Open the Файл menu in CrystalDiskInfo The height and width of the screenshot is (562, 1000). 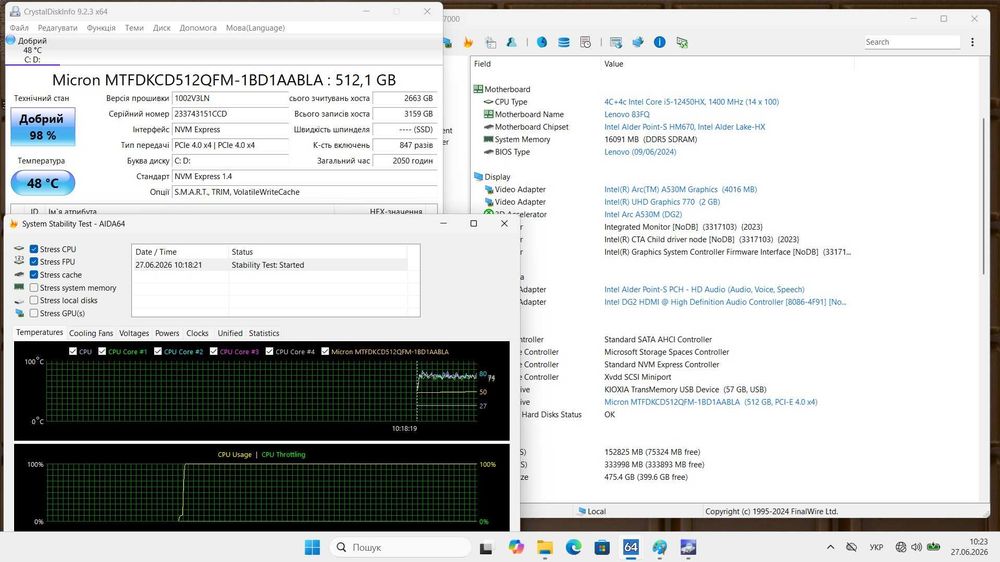[19, 28]
